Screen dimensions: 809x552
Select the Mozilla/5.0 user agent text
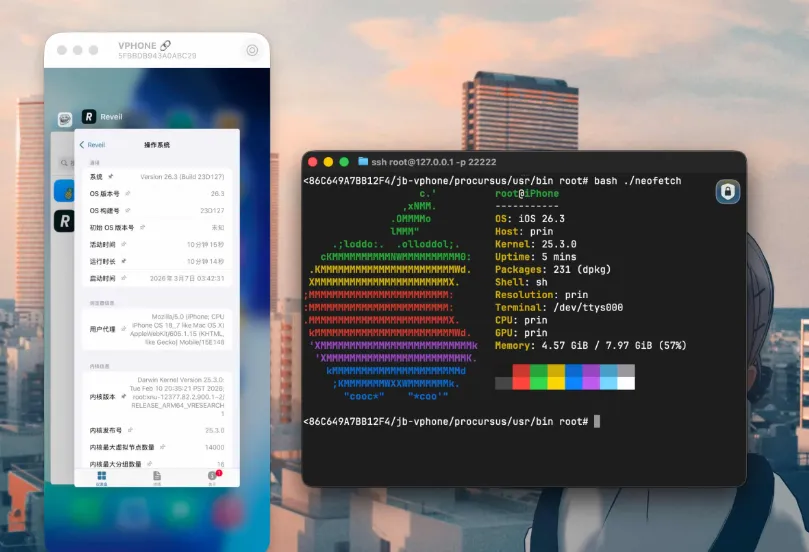tap(176, 329)
